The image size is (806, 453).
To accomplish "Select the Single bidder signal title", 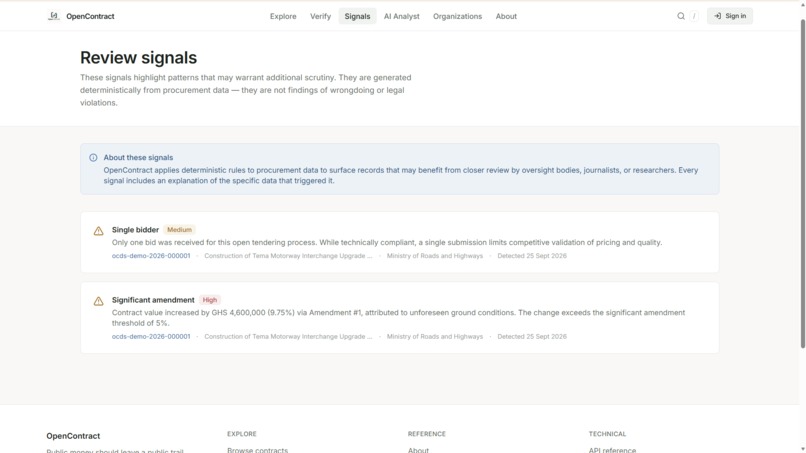I will click(135, 230).
